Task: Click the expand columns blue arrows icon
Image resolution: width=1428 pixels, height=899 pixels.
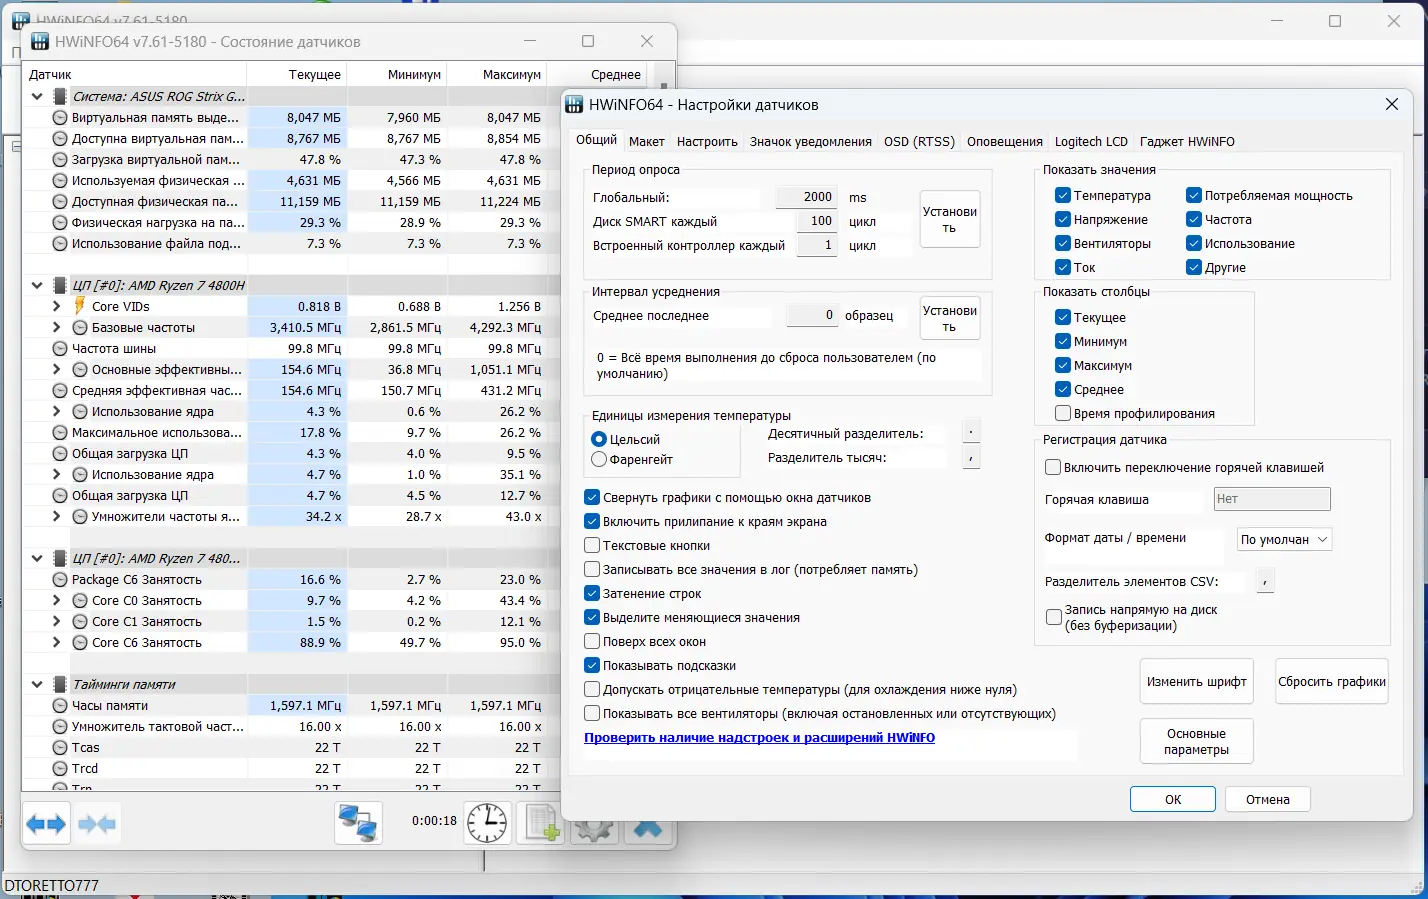Action: (x=46, y=824)
